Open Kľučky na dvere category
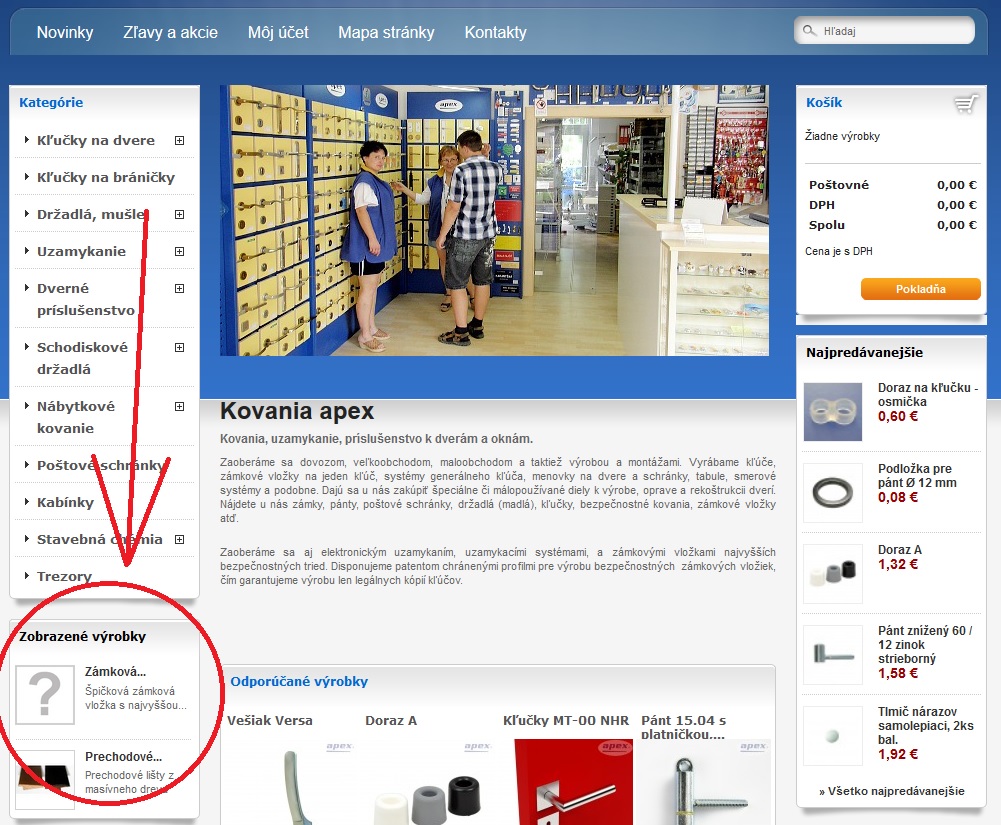1001x825 pixels. 96,140
